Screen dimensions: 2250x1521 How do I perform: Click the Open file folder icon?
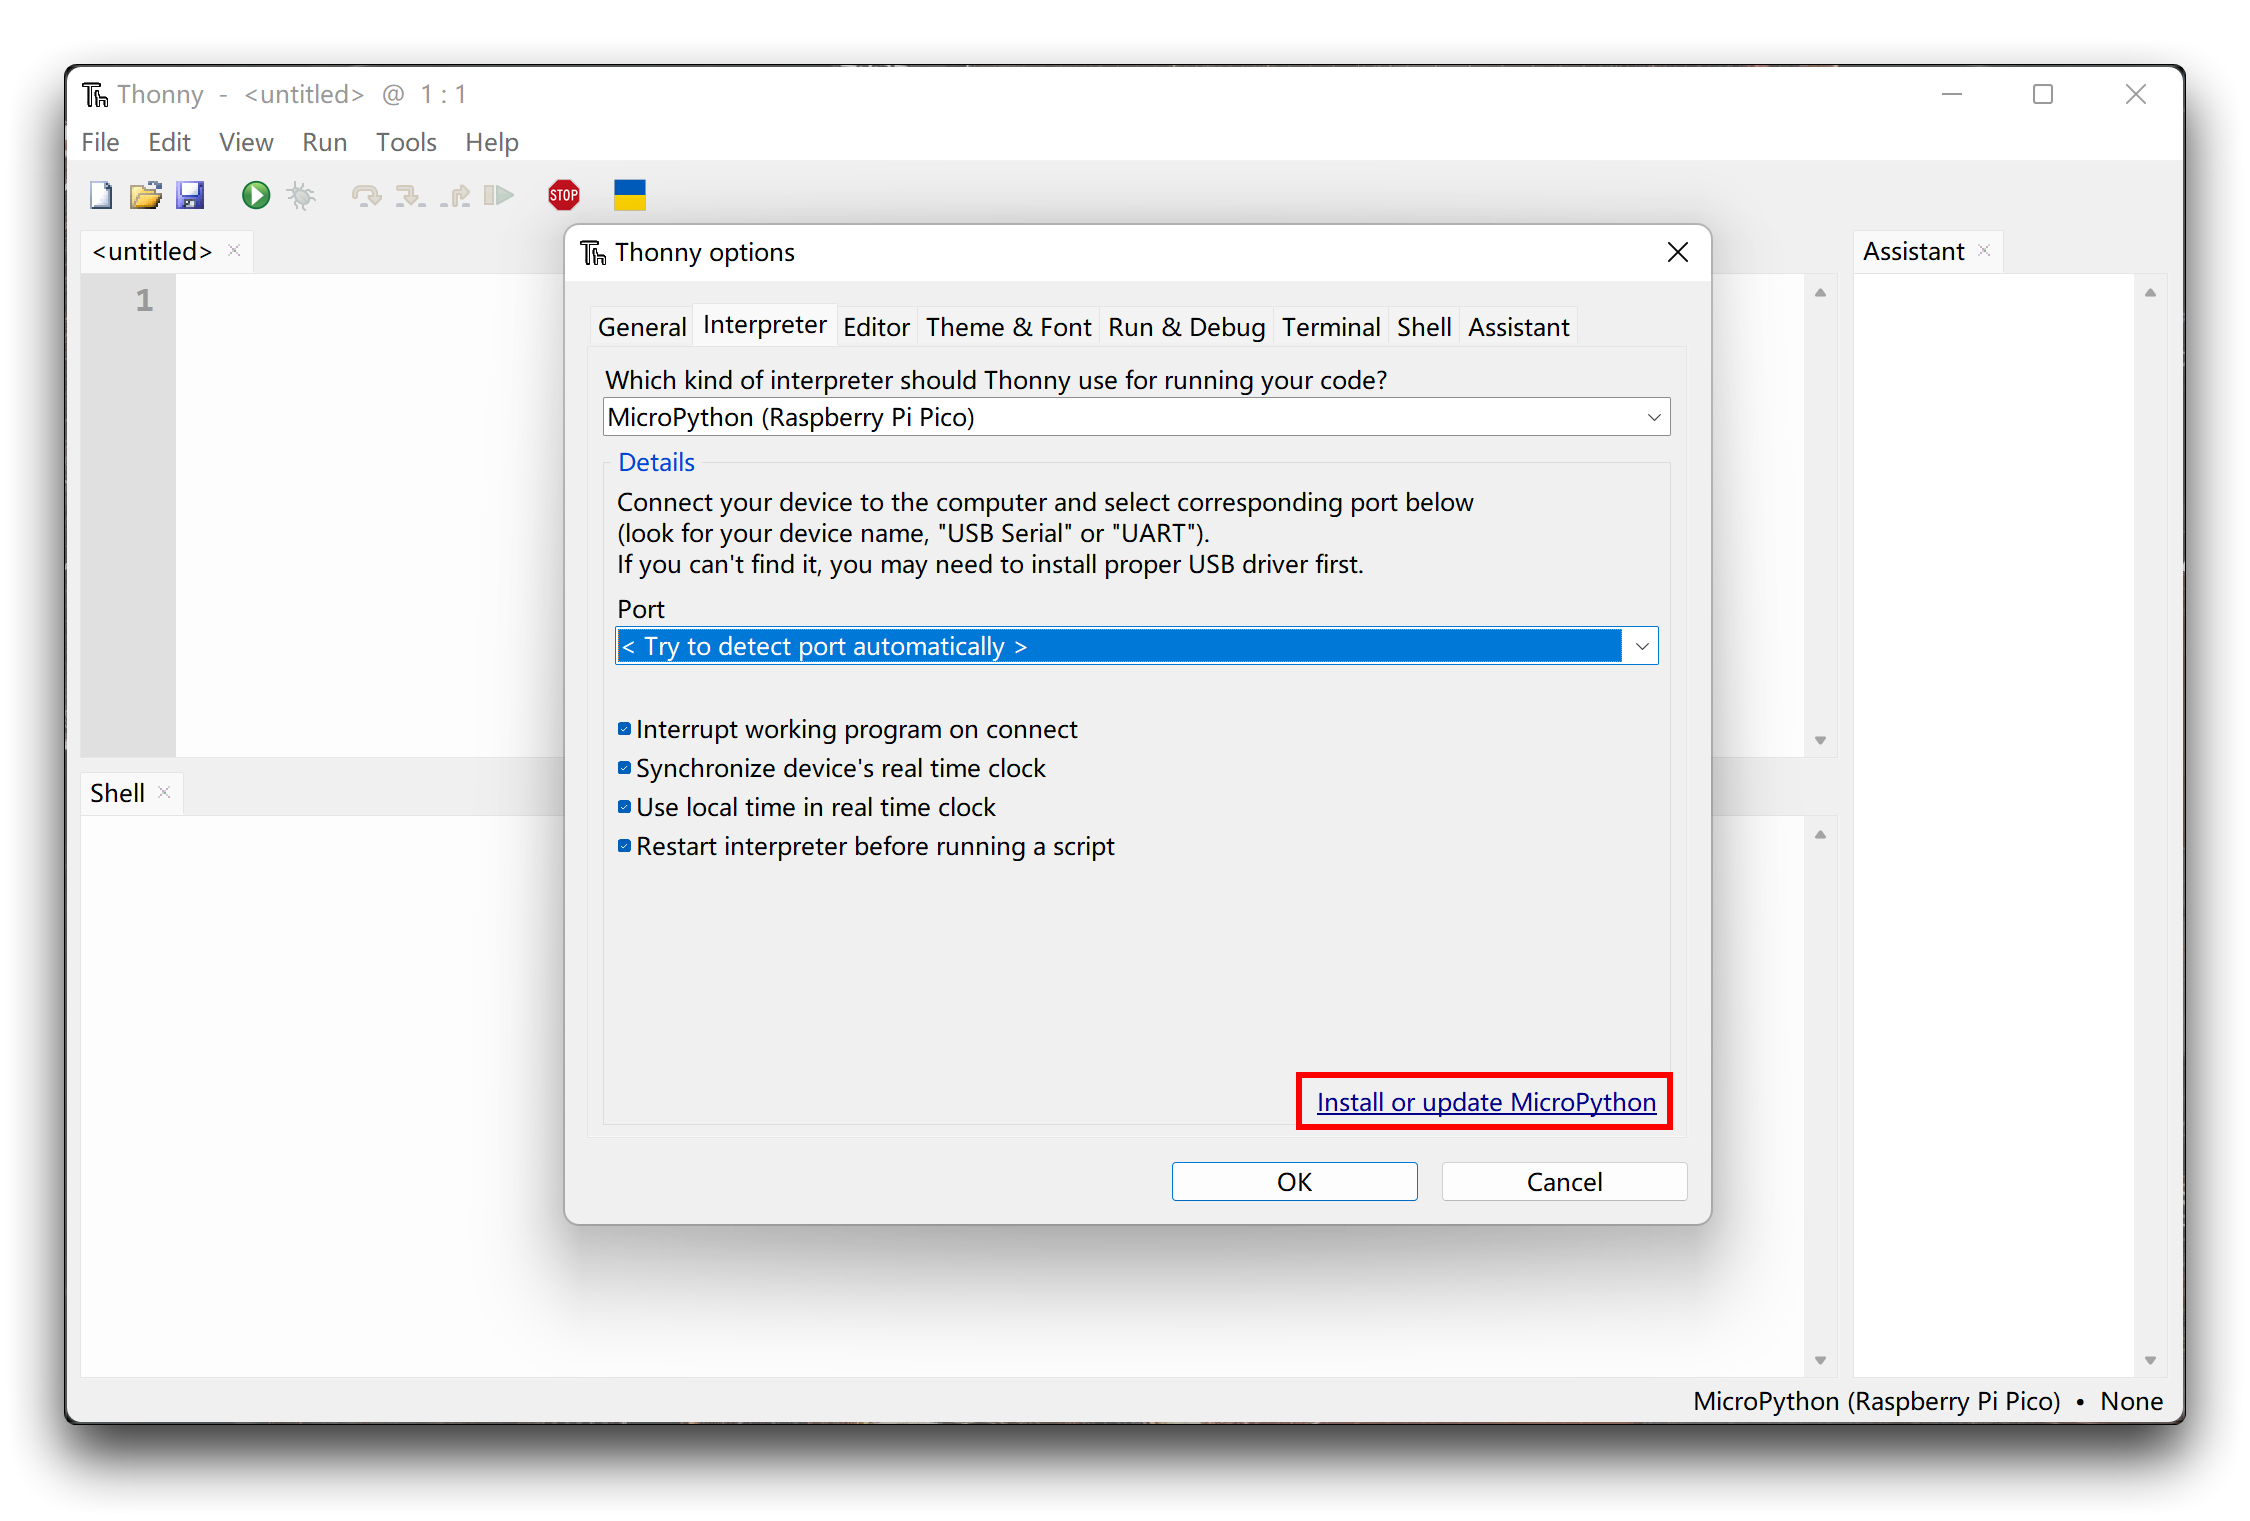[x=146, y=195]
